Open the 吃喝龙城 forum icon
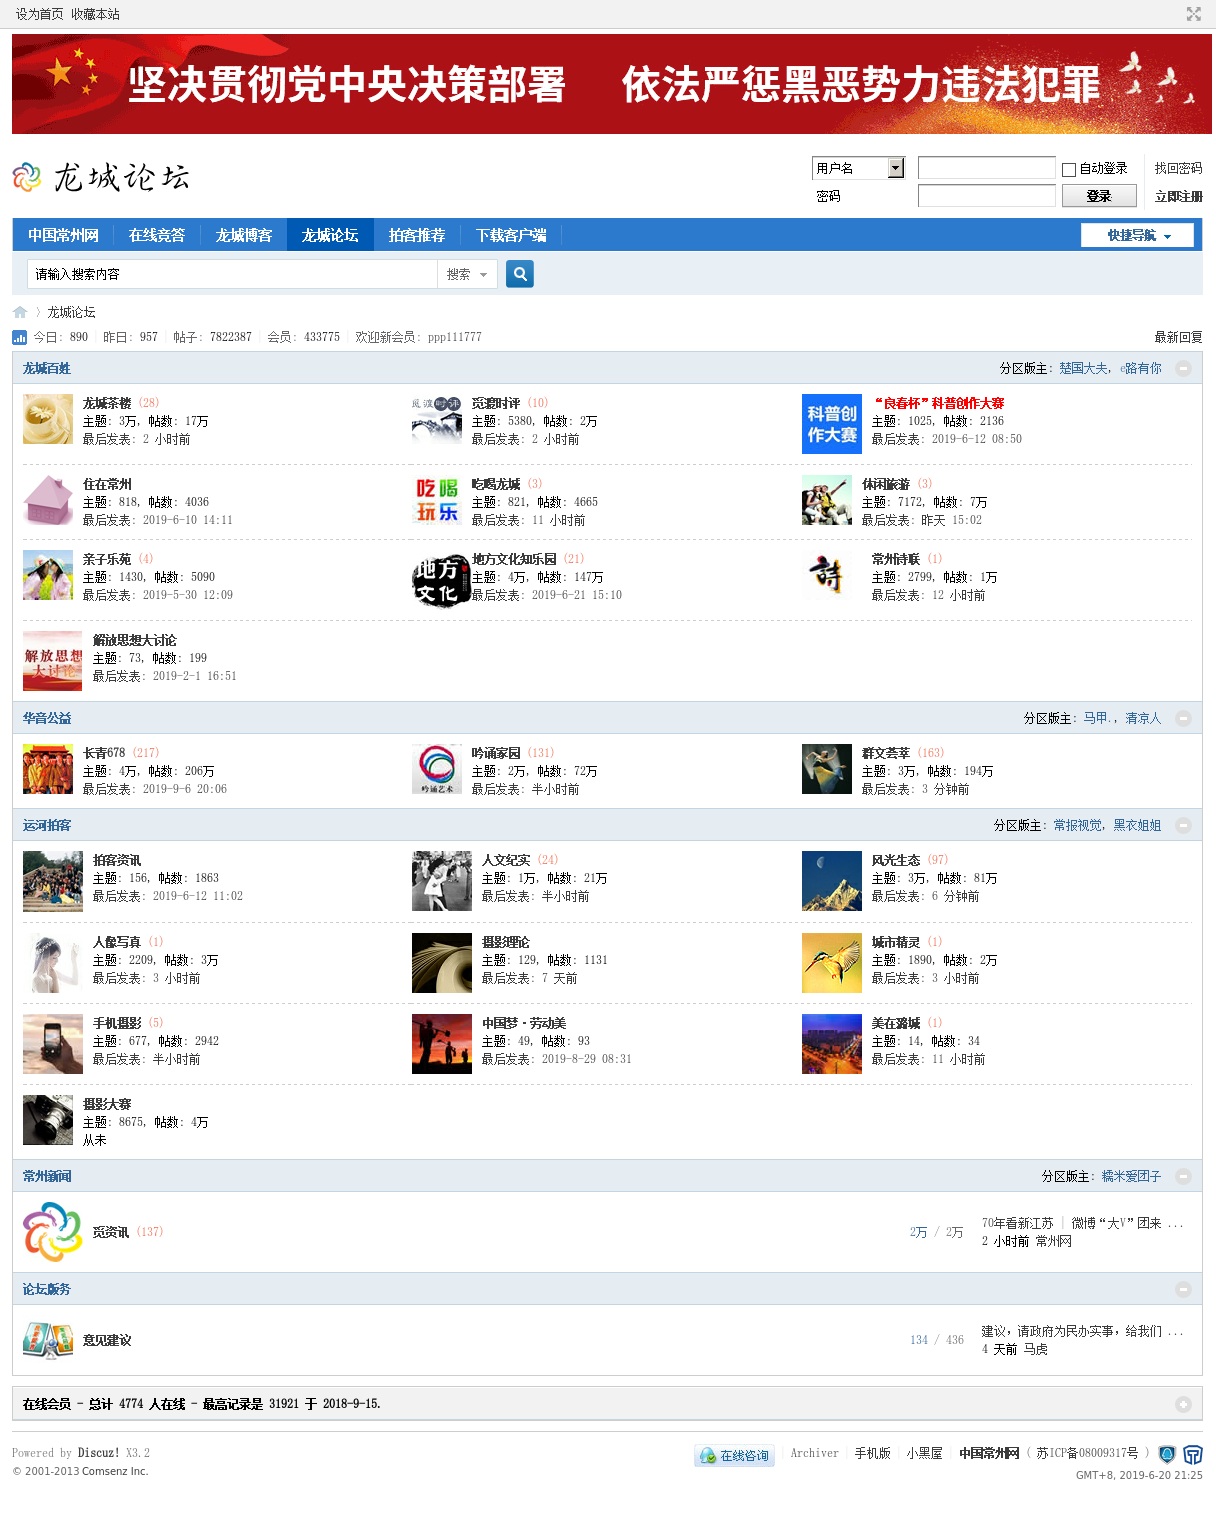 click(x=437, y=500)
